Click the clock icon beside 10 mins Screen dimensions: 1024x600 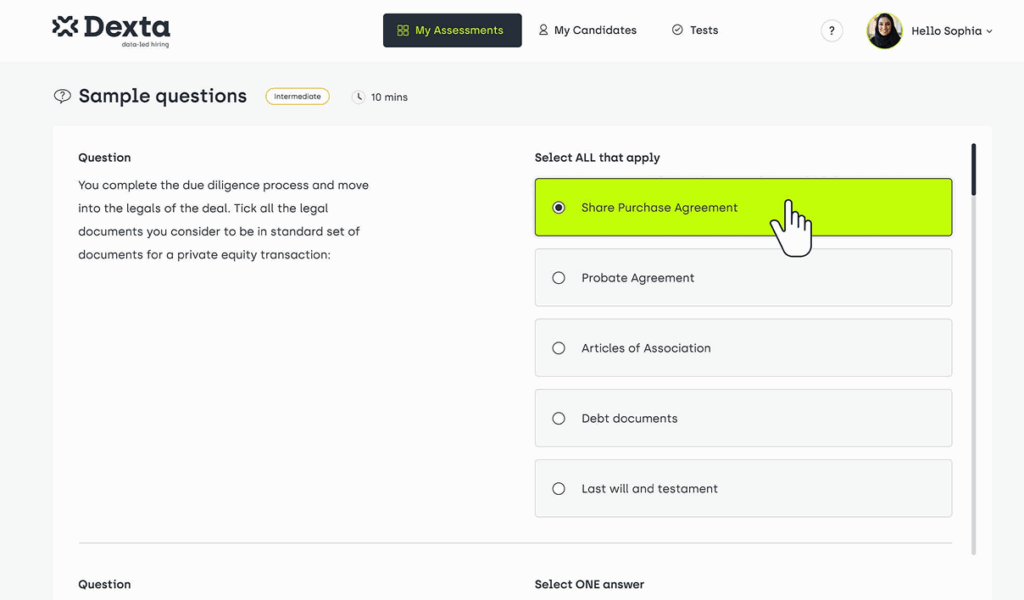[359, 97]
